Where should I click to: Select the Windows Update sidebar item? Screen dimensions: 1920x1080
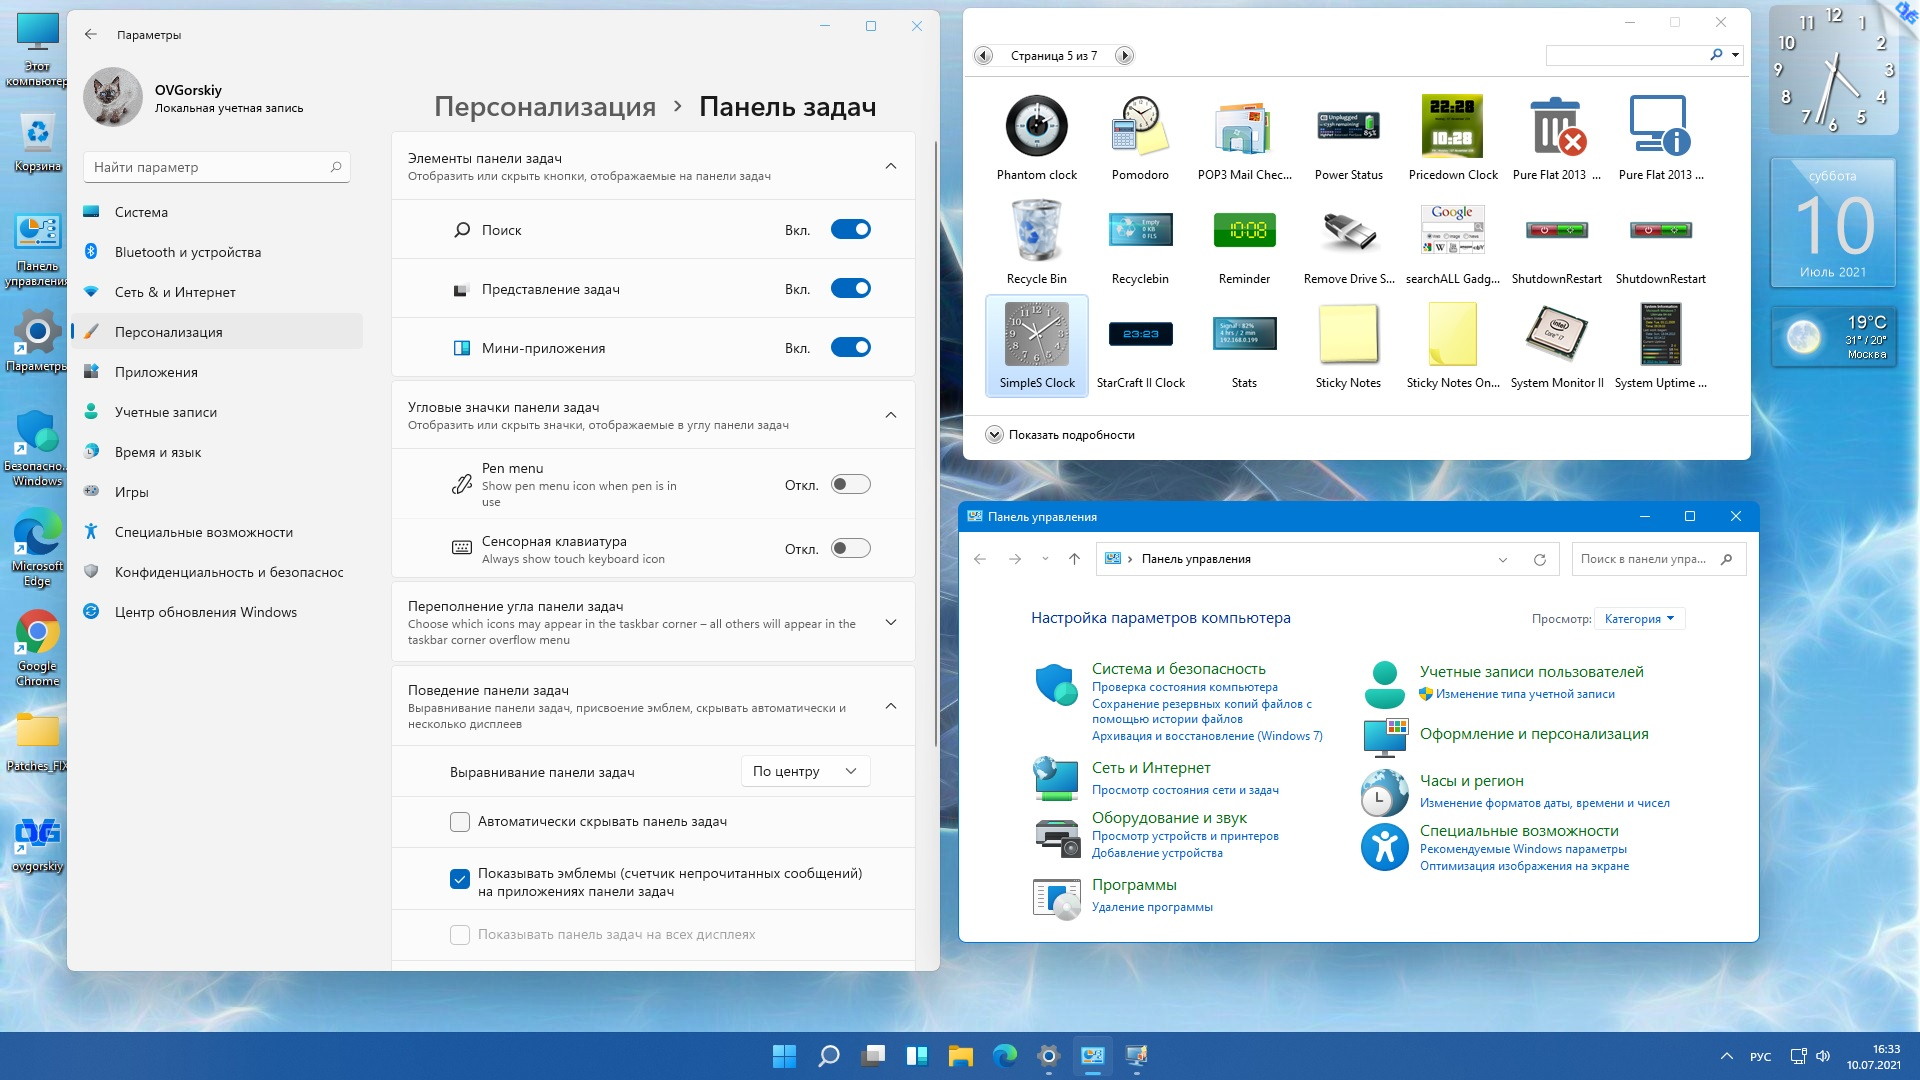205,612
